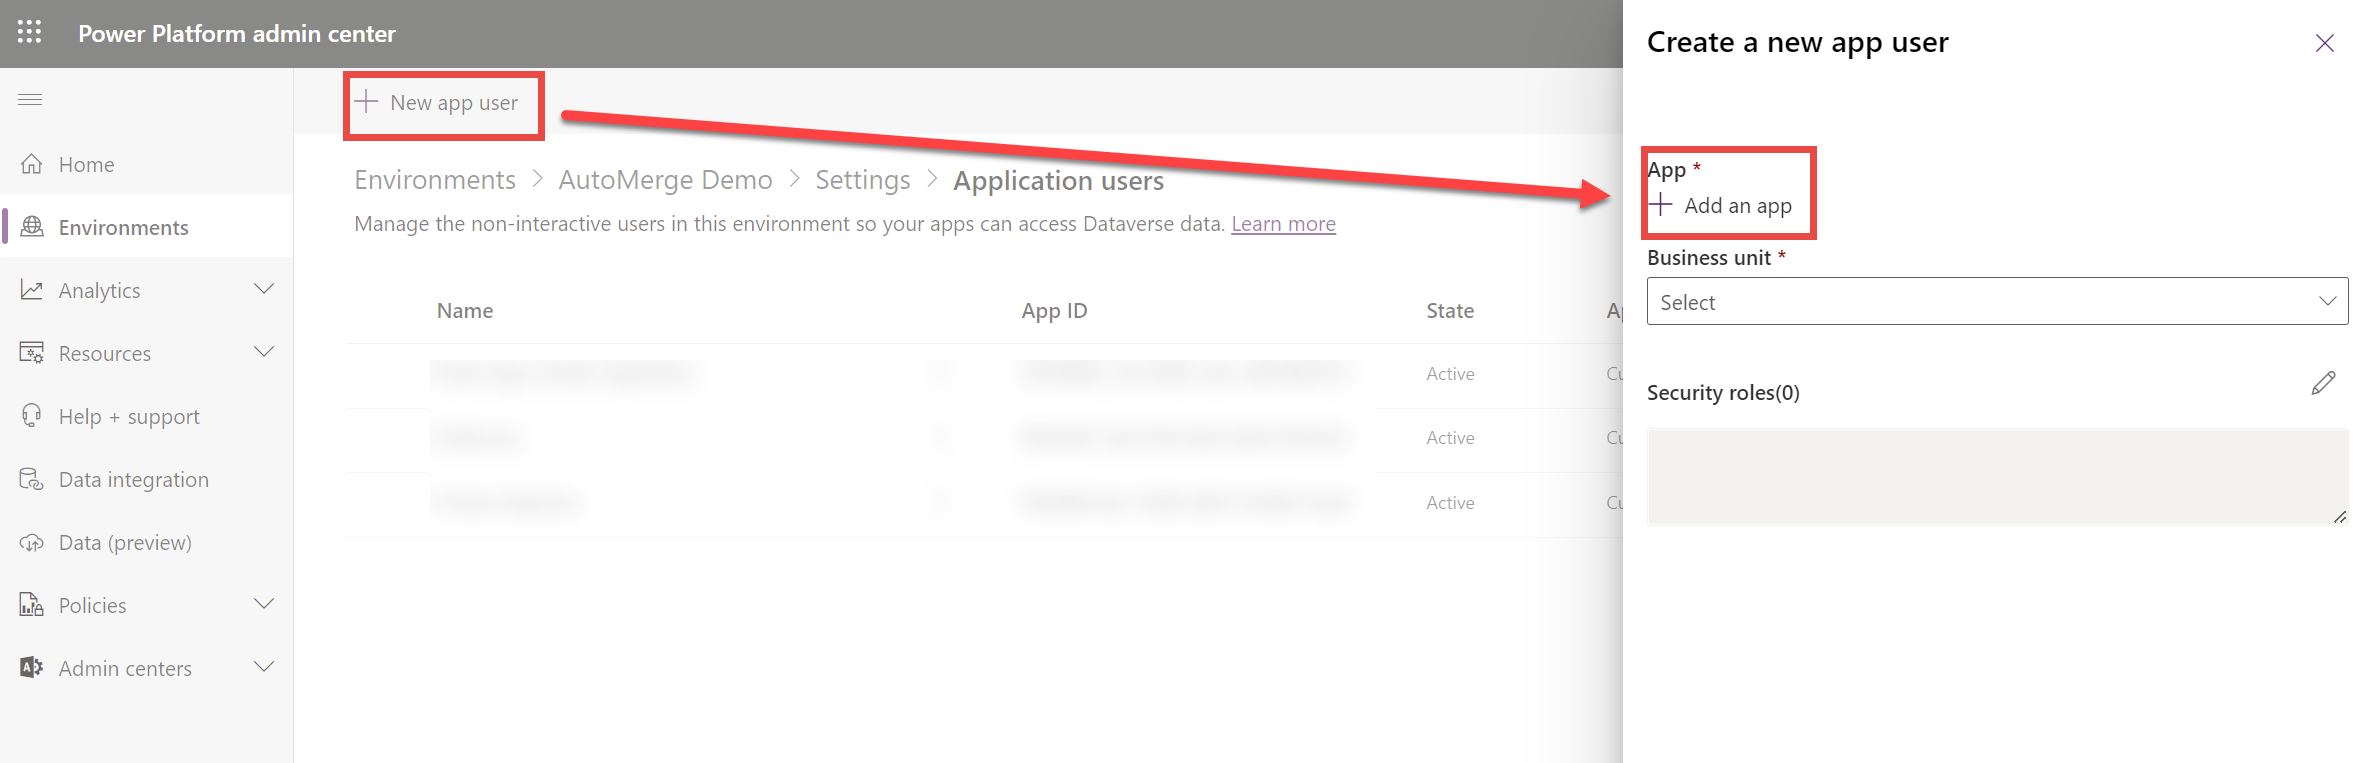
Task: Open Data integration in the sidebar
Action: (x=147, y=479)
